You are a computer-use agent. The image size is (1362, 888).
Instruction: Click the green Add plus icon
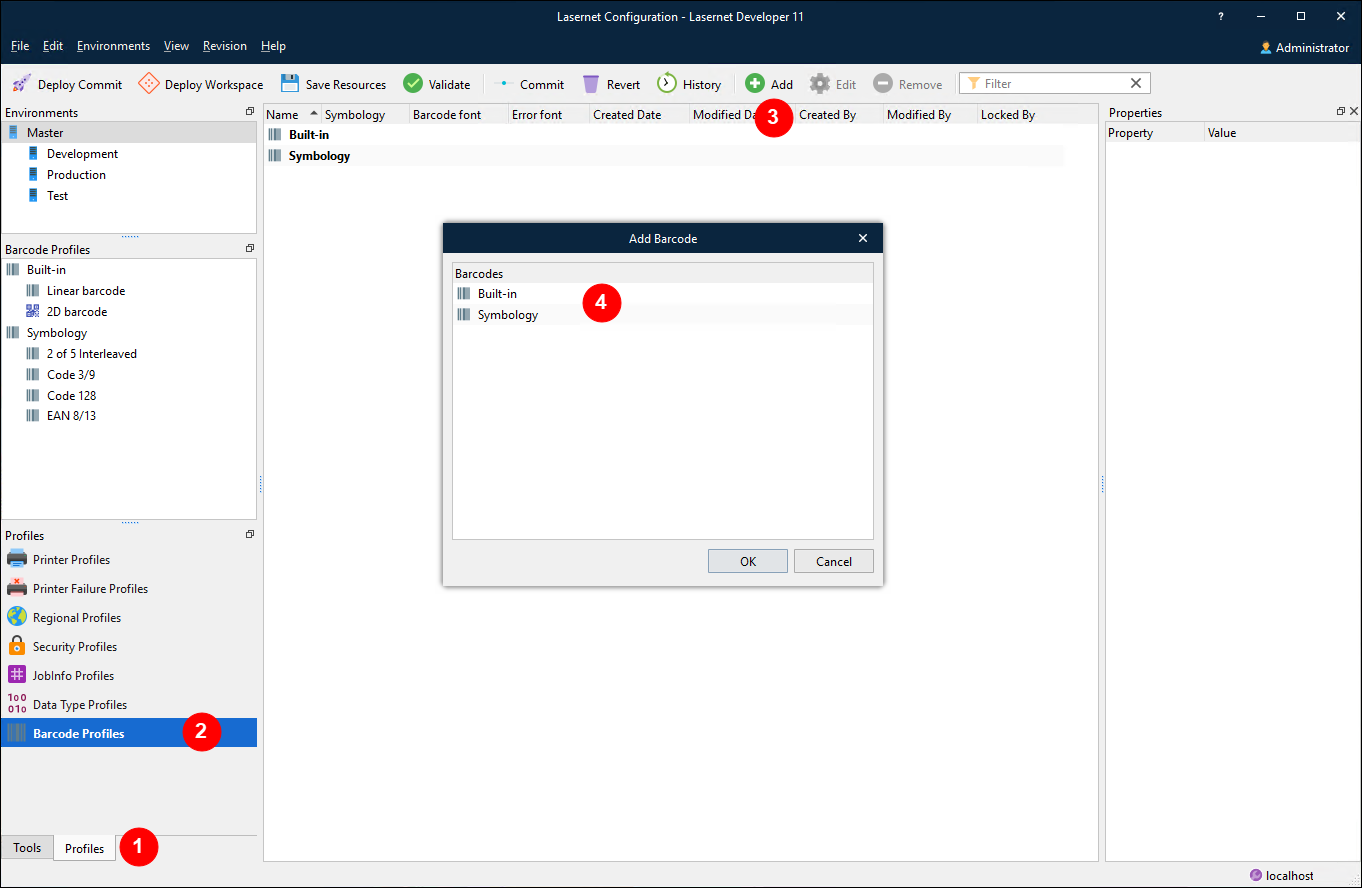tap(755, 84)
